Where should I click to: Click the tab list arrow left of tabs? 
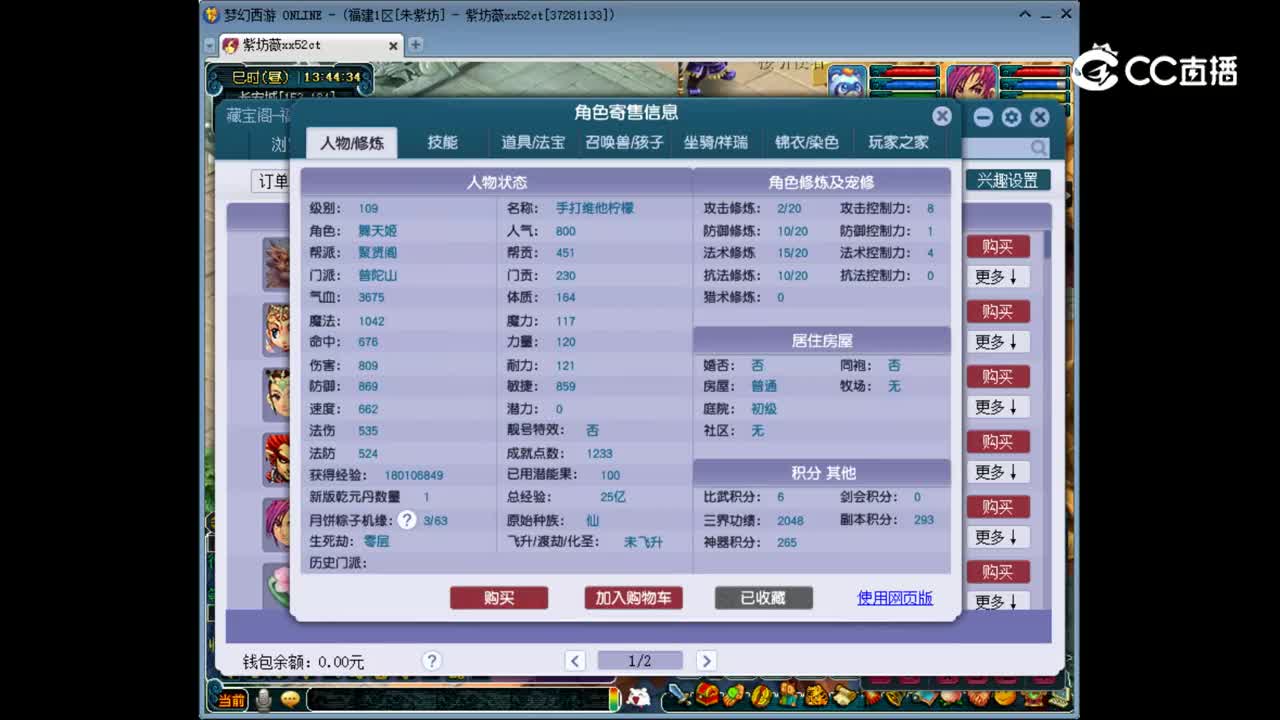click(210, 46)
